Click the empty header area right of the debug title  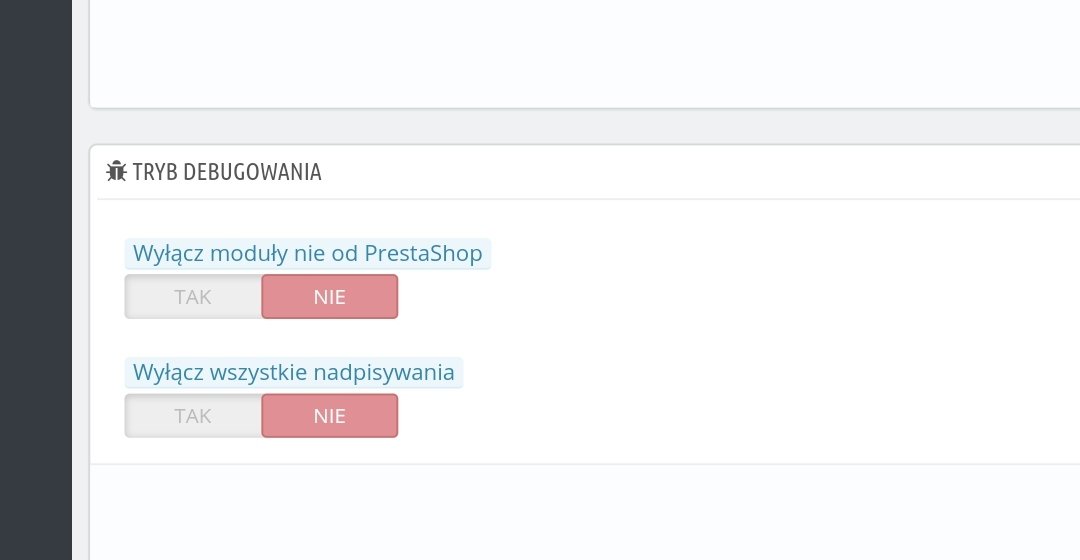[x=700, y=172]
